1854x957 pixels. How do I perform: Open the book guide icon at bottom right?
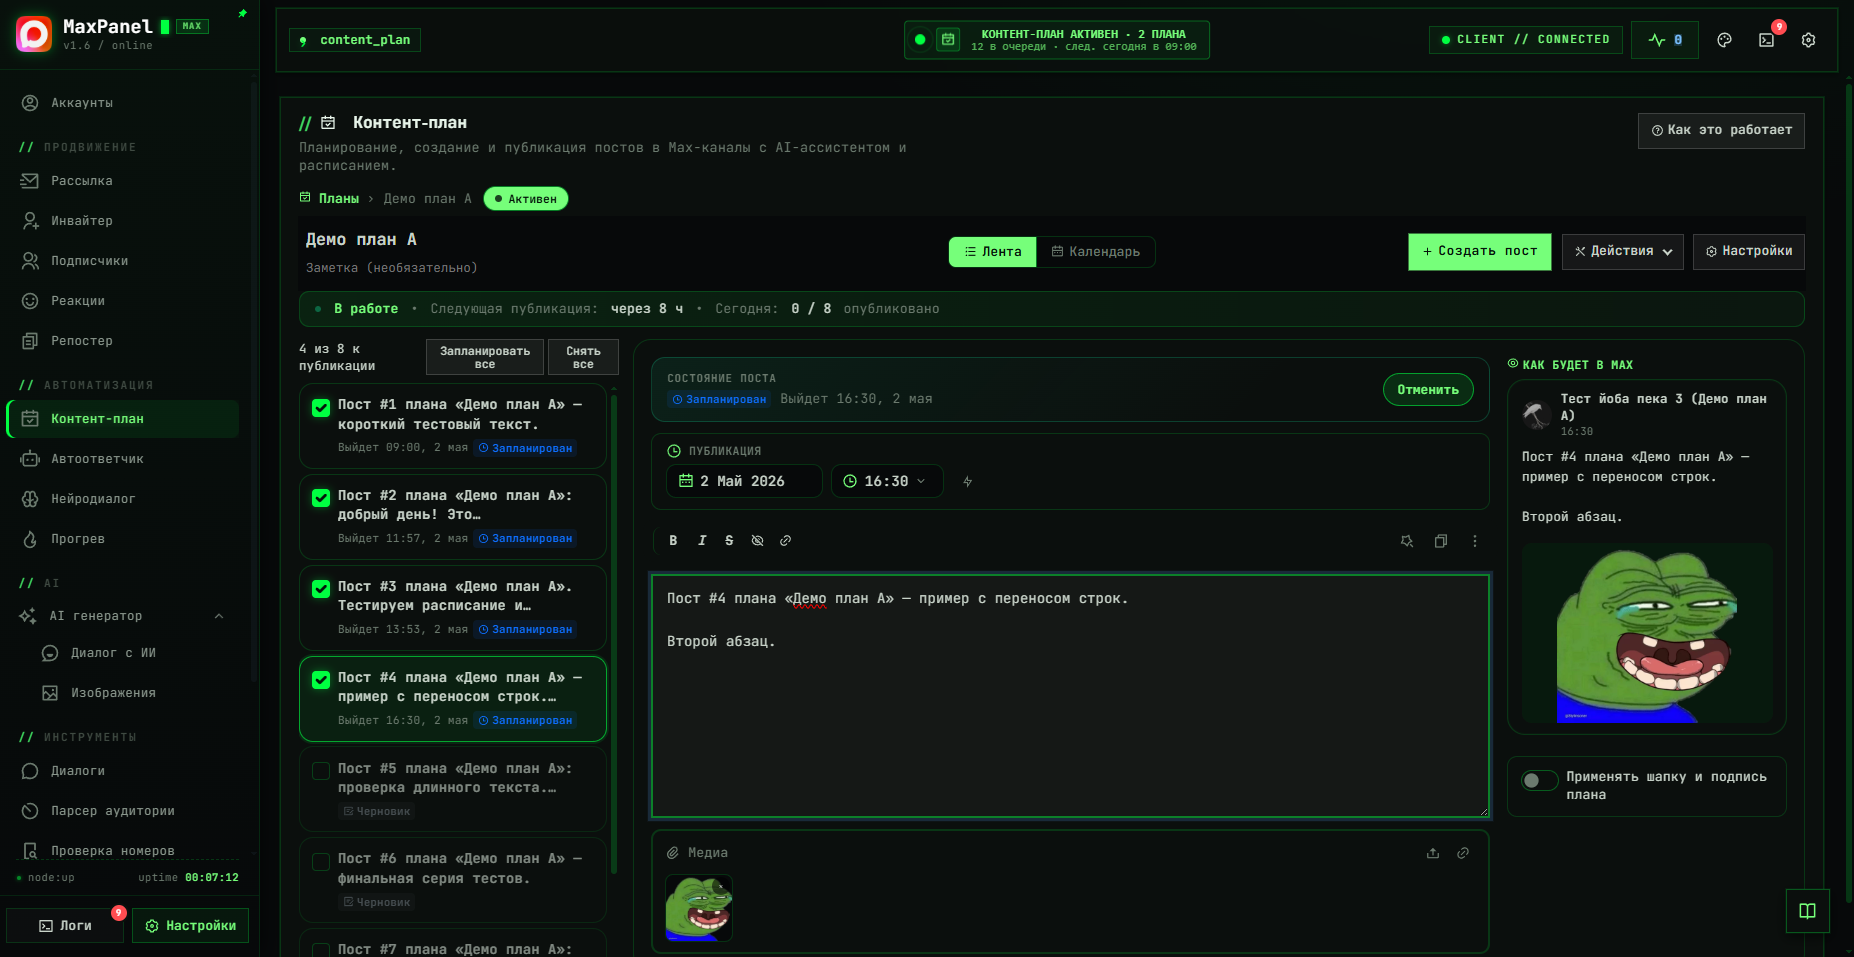[1808, 911]
